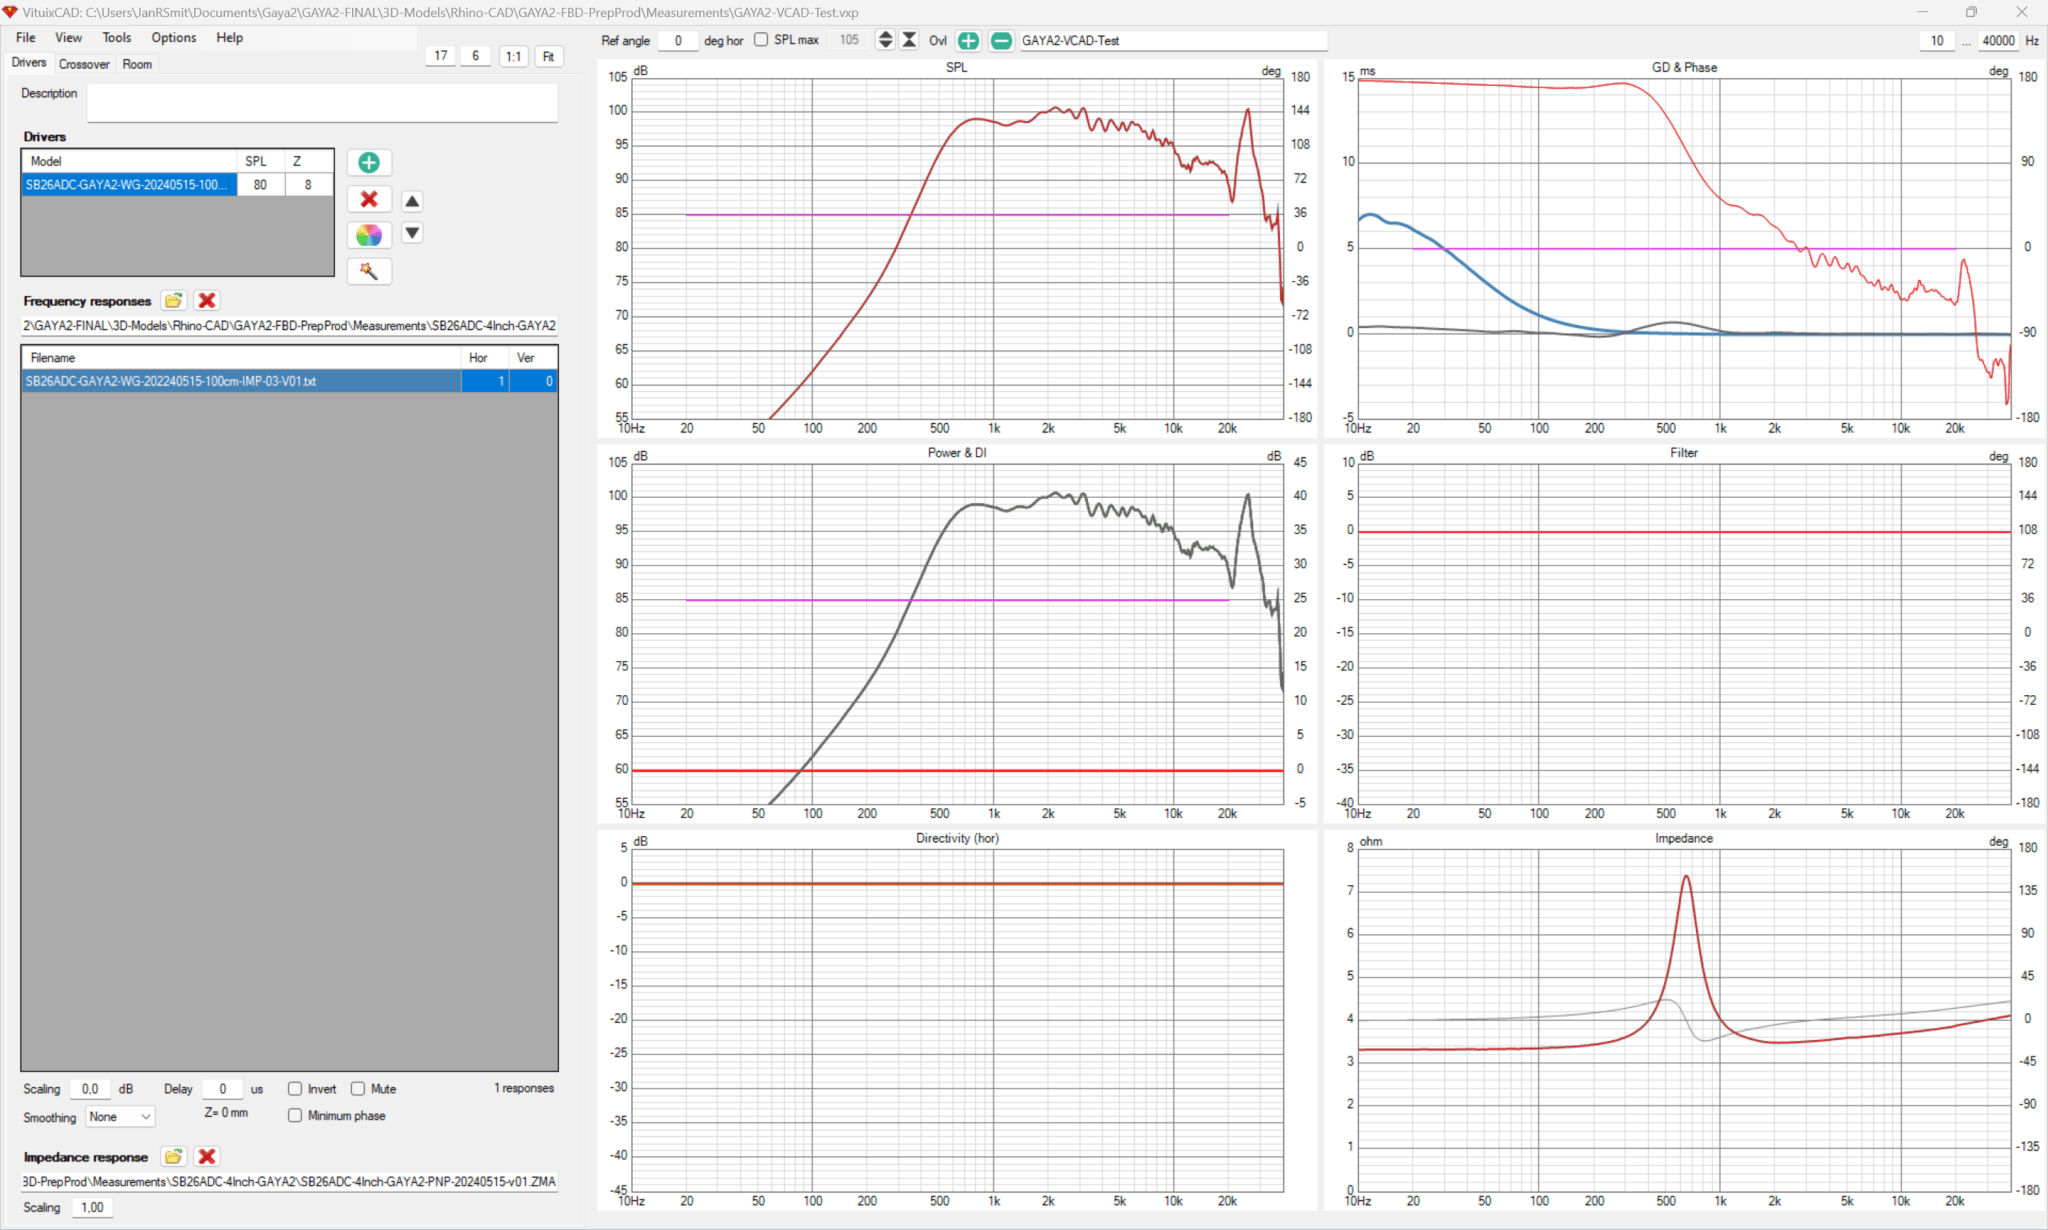Click the Impedance chart title

[1684, 838]
